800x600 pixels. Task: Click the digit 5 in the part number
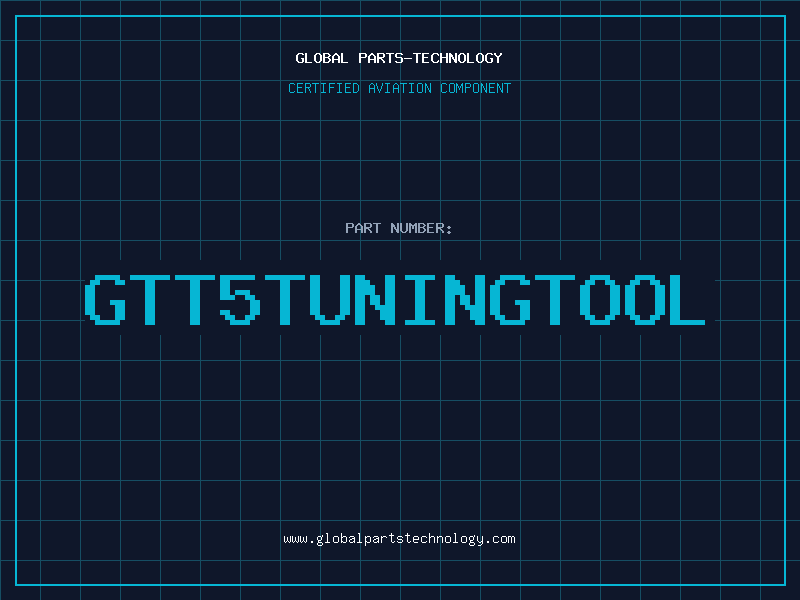(240, 299)
